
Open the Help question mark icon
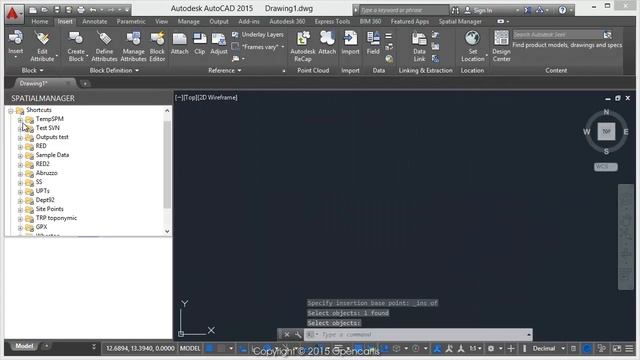(562, 10)
